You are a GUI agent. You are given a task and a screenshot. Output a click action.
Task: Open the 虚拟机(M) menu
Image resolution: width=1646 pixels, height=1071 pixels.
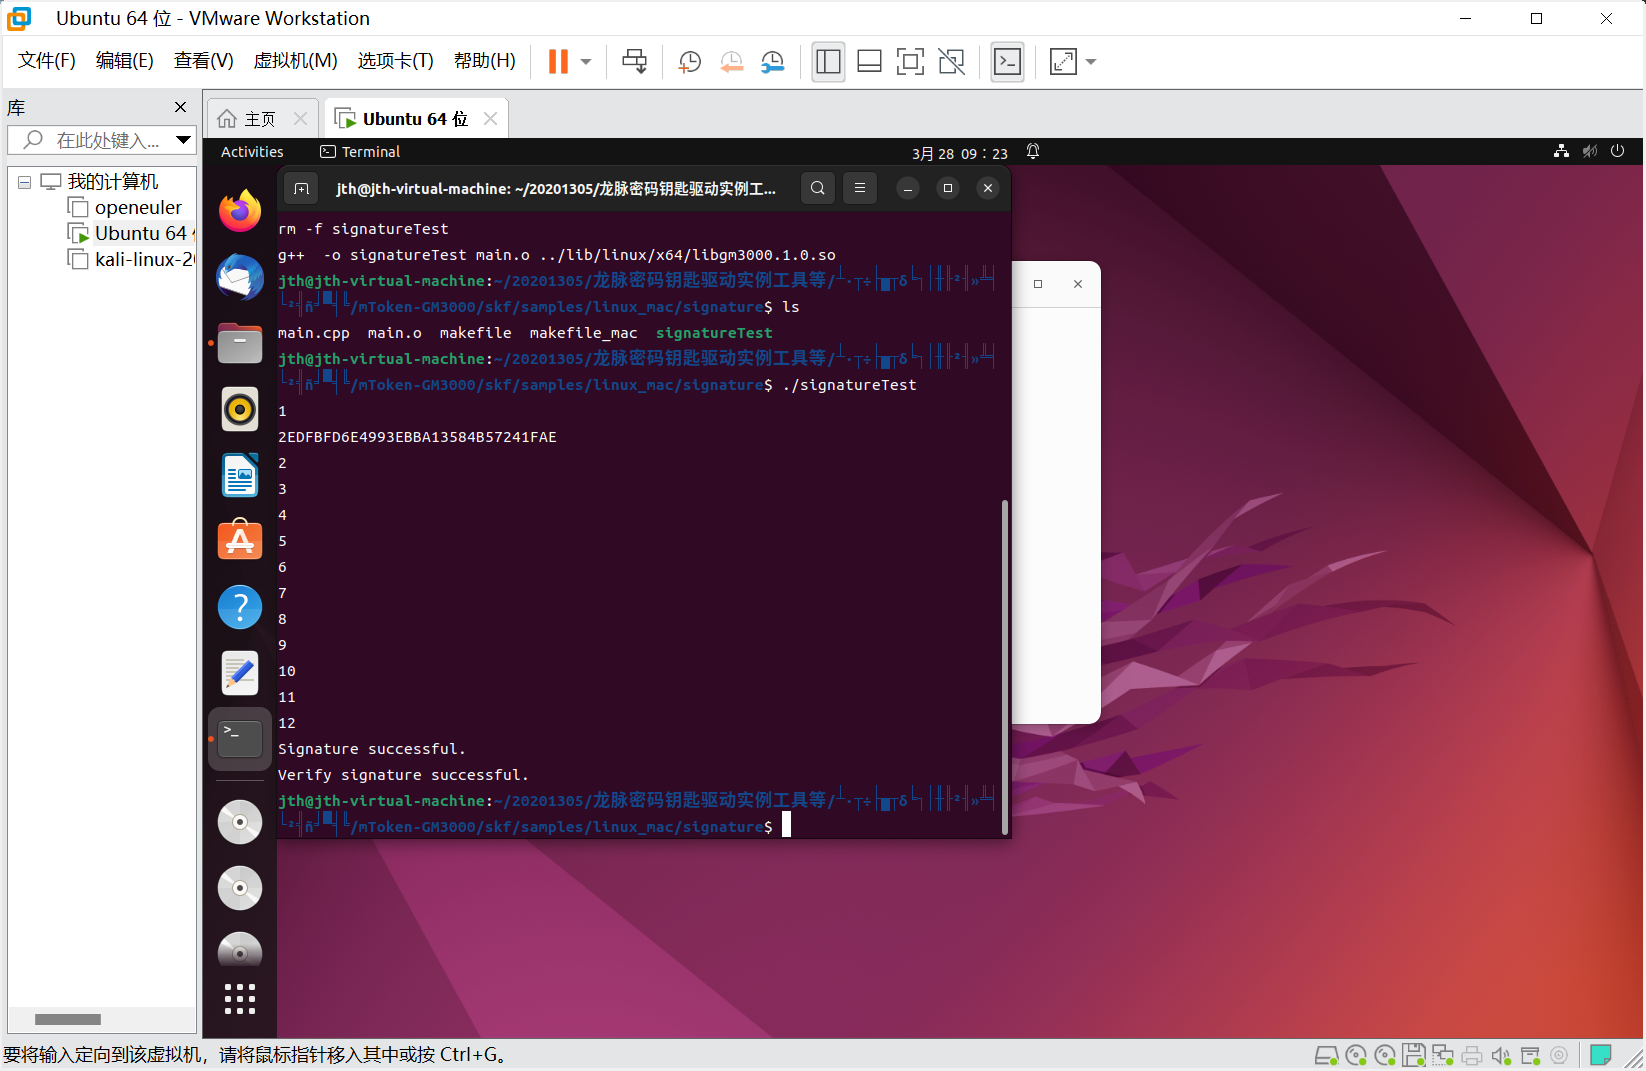(x=296, y=61)
